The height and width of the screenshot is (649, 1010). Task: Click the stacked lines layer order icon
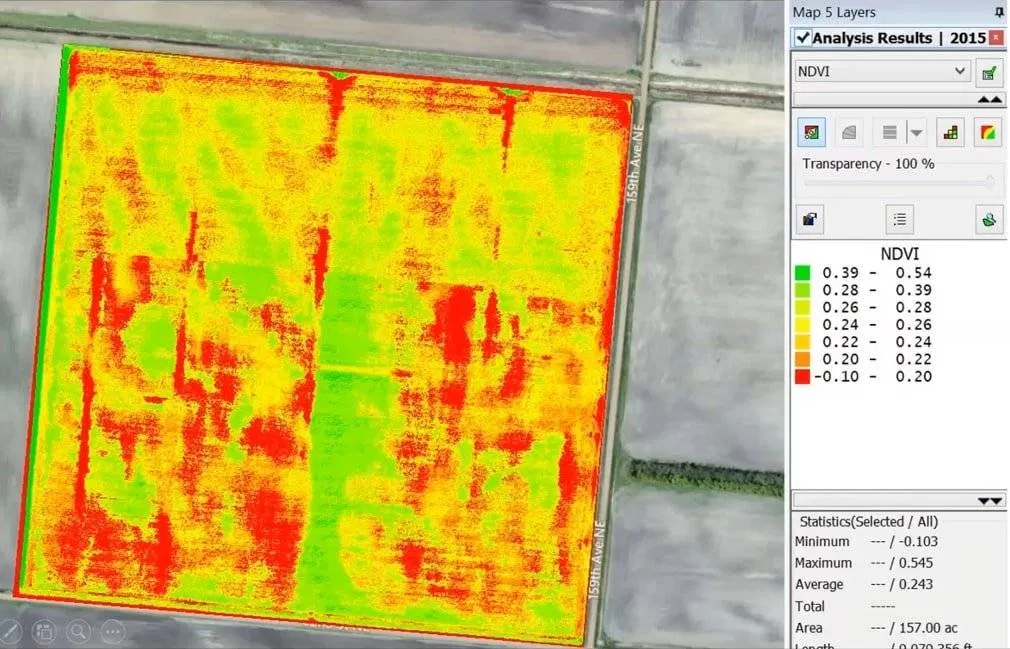(889, 132)
